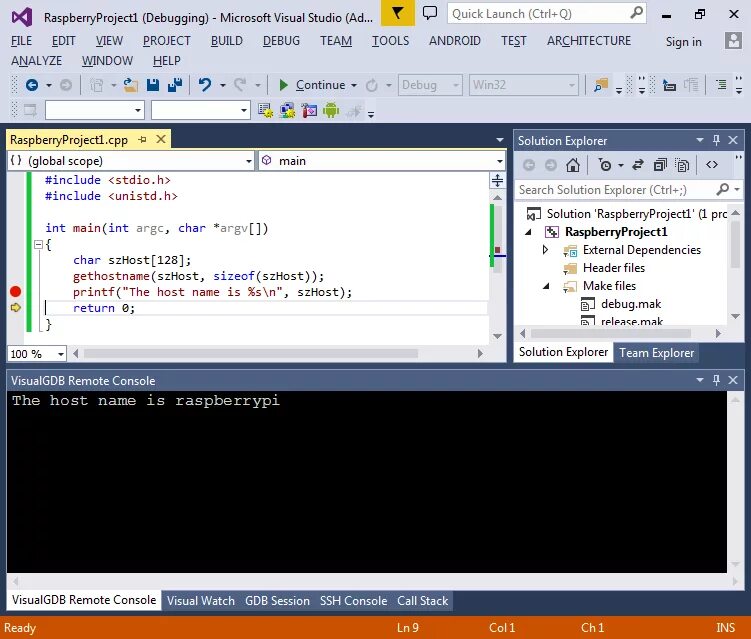
Task: Click the Find in Files icon
Action: pyautogui.click(x=601, y=85)
